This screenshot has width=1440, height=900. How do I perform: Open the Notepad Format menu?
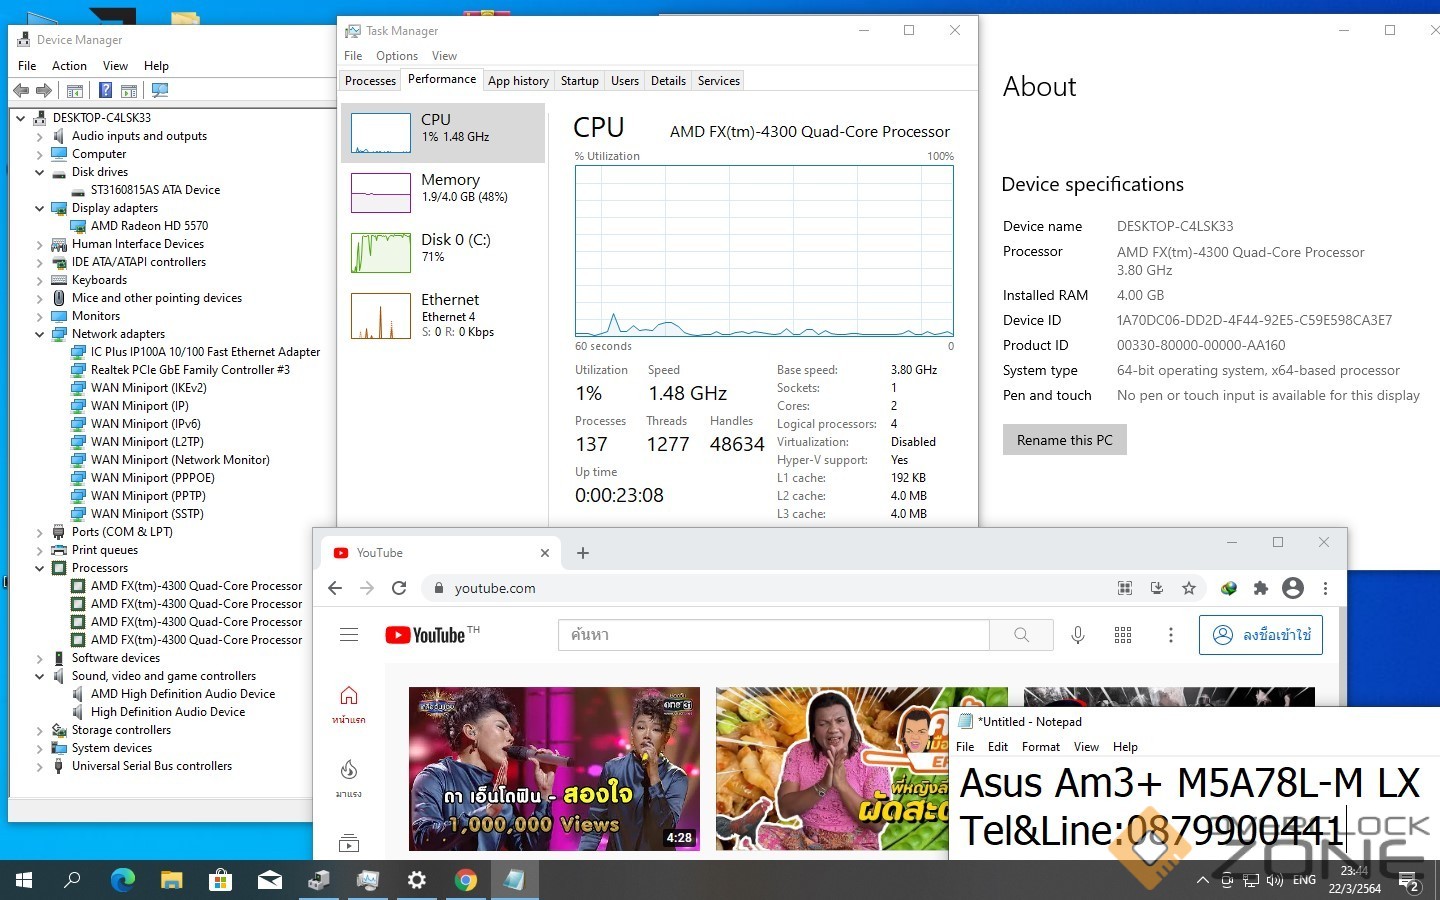click(1040, 747)
